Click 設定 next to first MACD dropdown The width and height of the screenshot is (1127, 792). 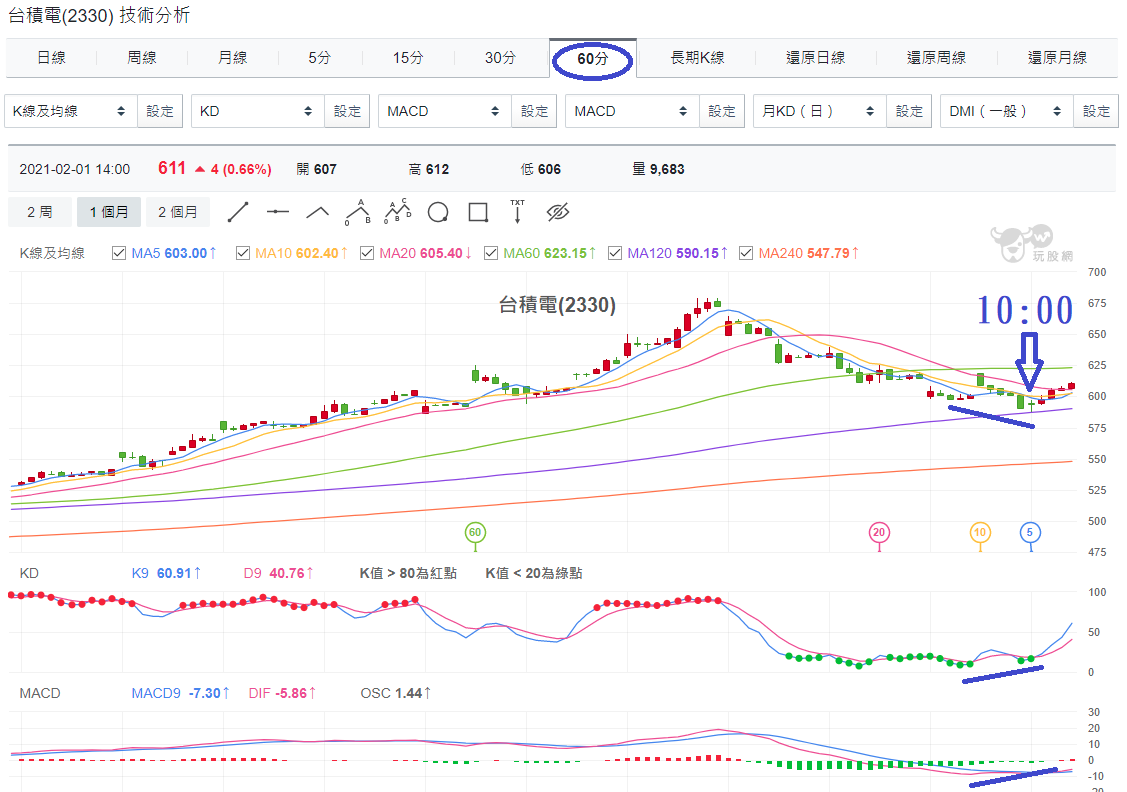pos(534,111)
